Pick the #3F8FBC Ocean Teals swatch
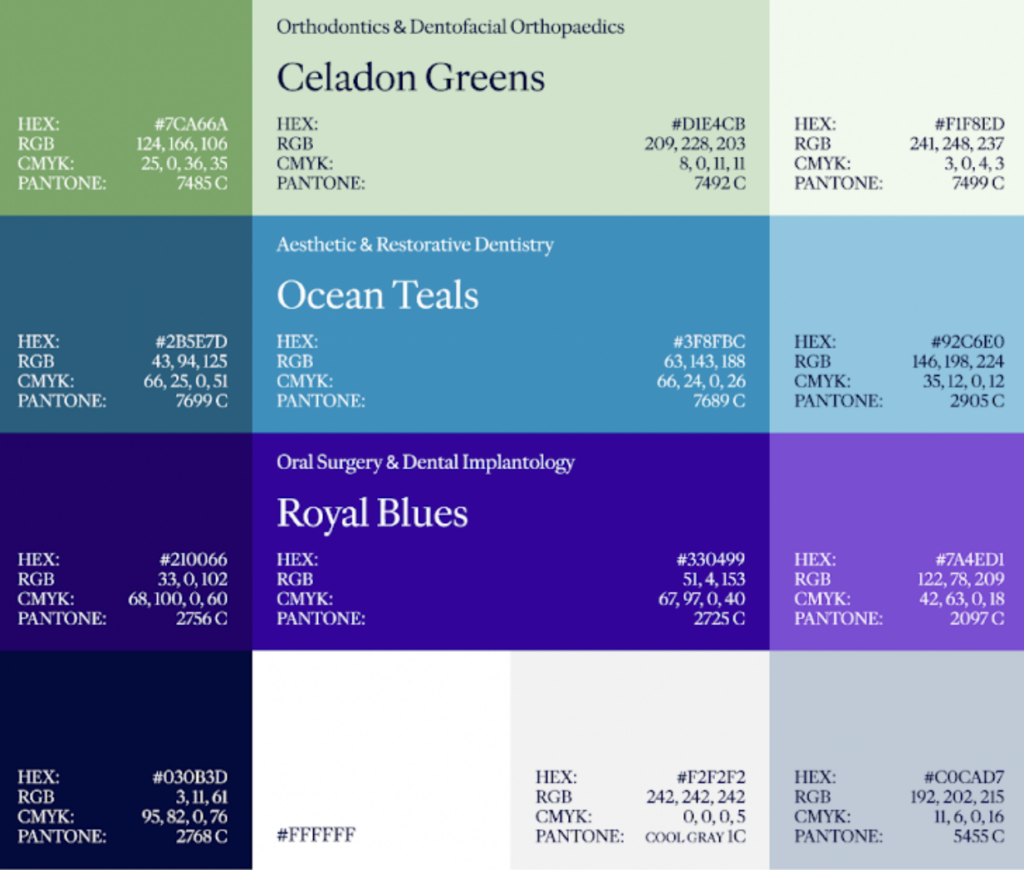Image resolution: width=1024 pixels, height=870 pixels. 511,324
